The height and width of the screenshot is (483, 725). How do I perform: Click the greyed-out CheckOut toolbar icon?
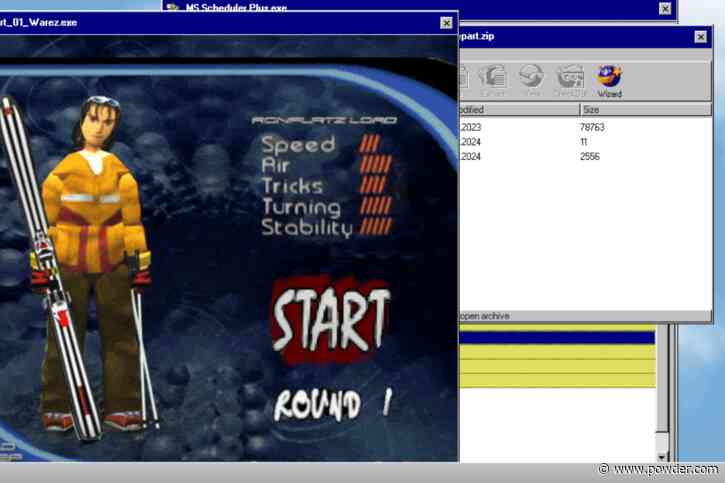click(570, 81)
